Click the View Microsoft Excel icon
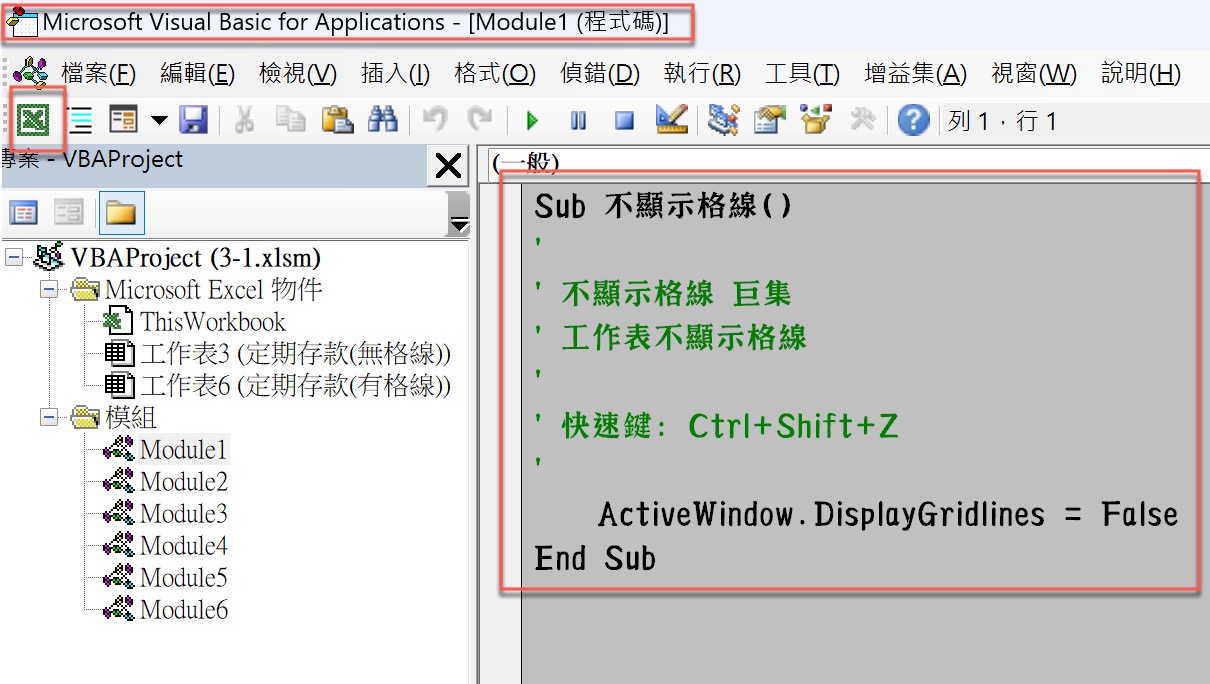1210x684 pixels. pyautogui.click(x=34, y=120)
